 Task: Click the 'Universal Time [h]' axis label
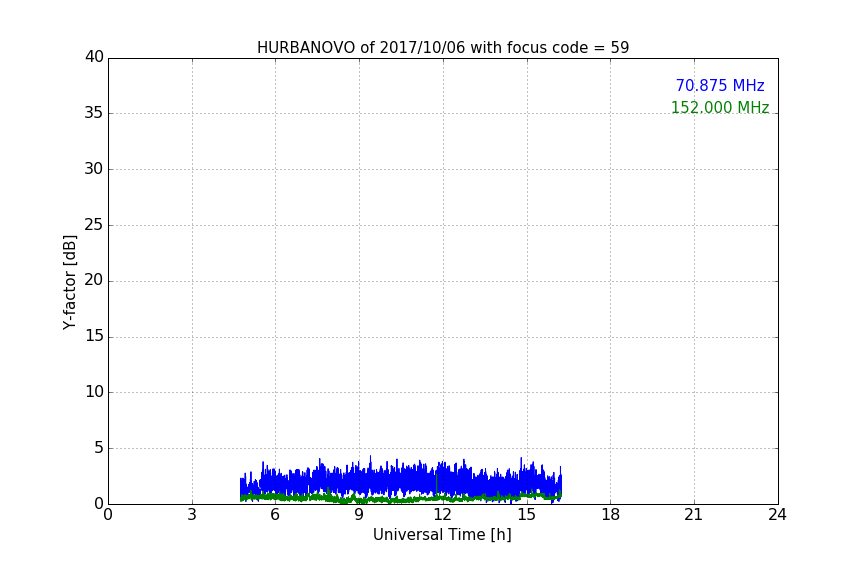442,535
